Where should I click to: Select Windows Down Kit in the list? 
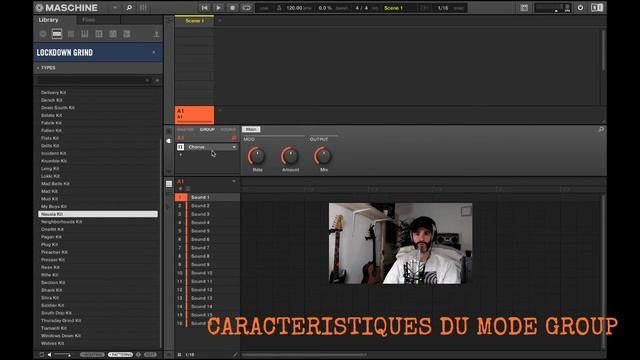(x=60, y=336)
